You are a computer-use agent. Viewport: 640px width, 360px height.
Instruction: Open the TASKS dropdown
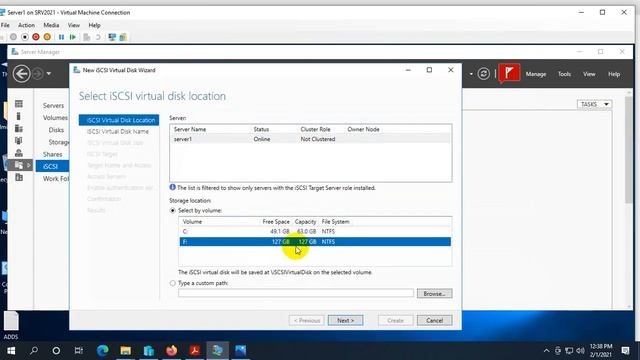595,104
